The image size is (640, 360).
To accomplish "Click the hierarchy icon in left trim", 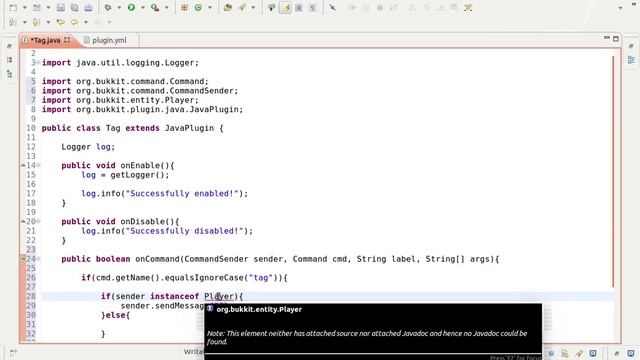I will (10, 74).
